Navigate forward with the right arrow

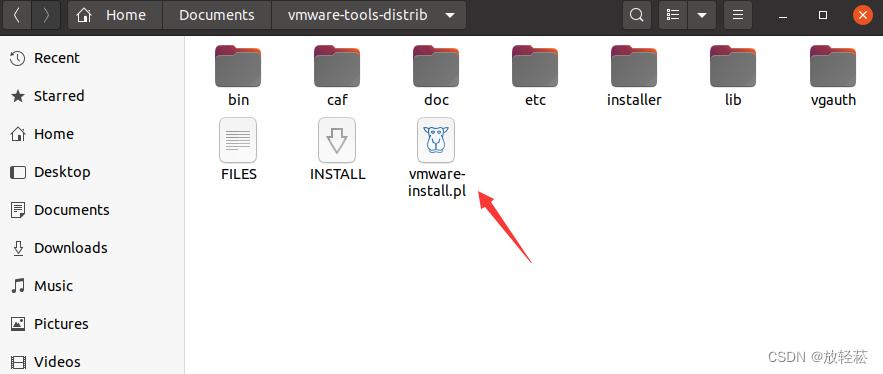(46, 15)
